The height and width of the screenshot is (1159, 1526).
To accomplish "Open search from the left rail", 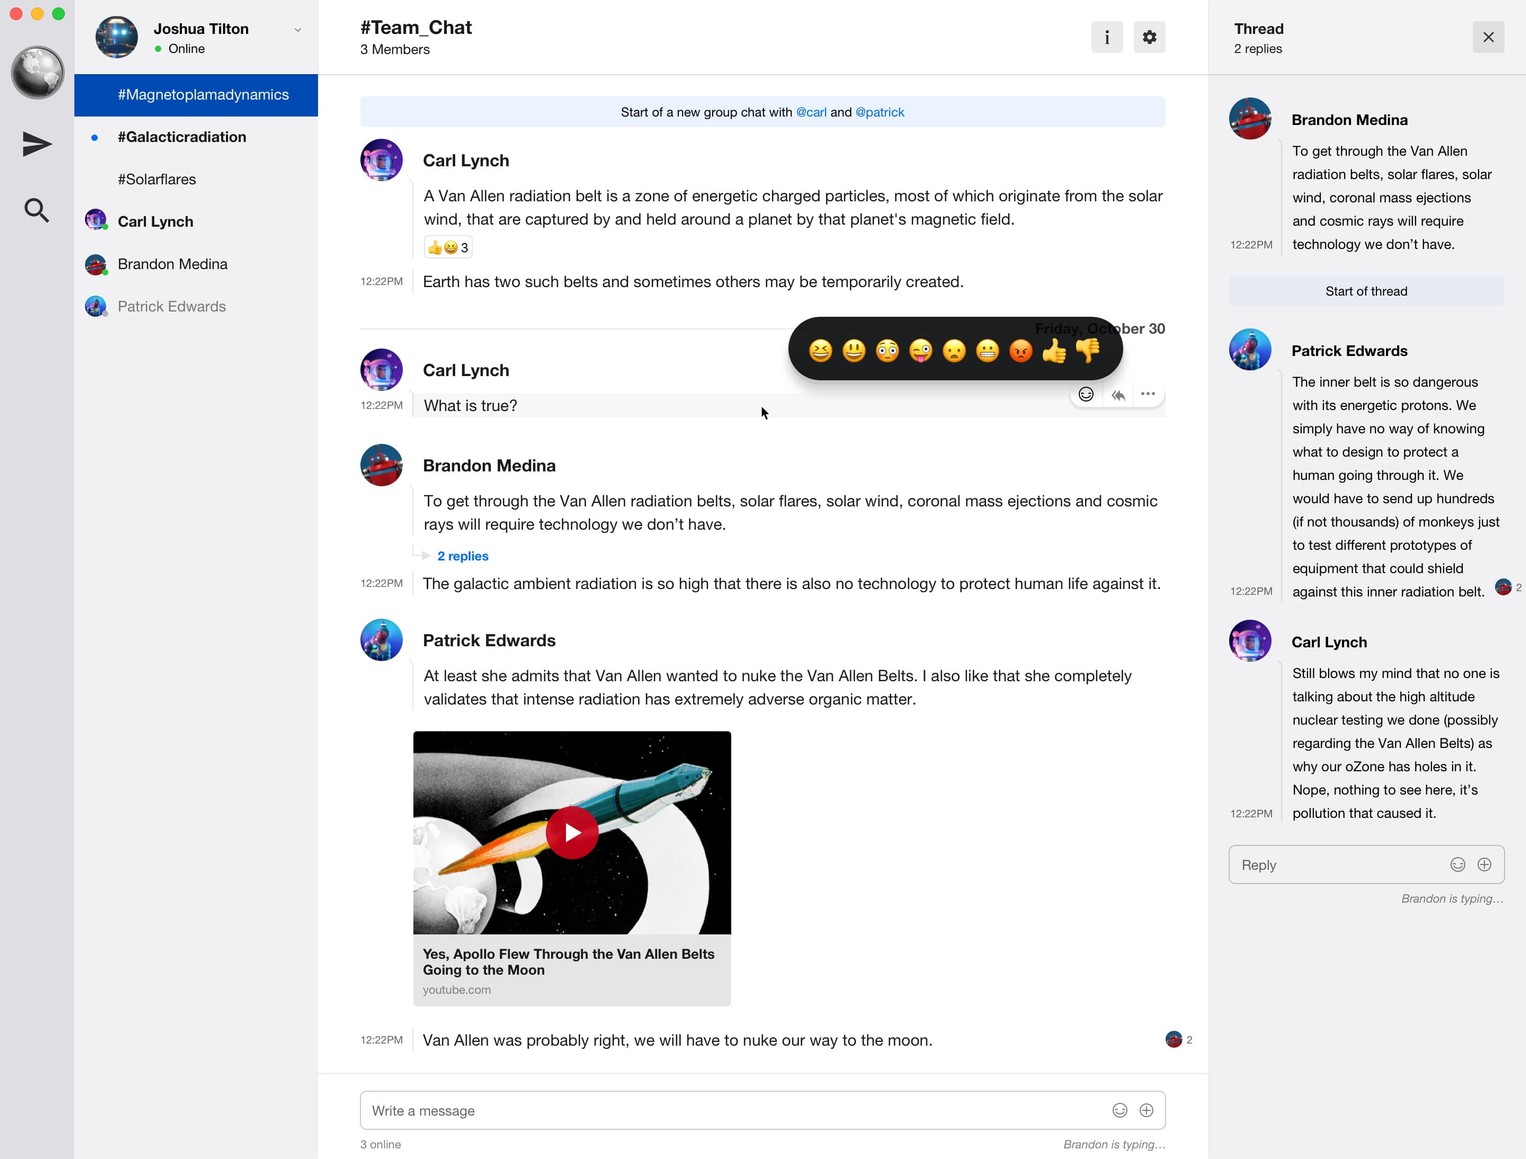I will point(36,210).
